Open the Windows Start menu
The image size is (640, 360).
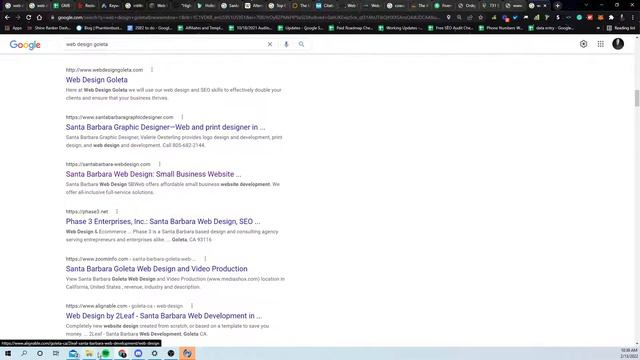(8, 353)
